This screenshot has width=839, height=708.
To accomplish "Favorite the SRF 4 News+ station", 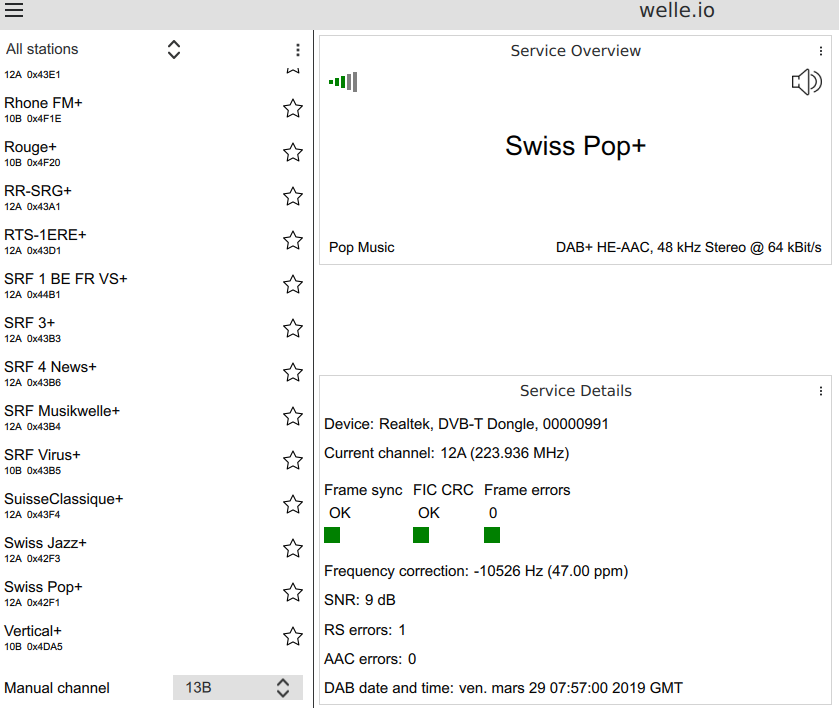I will [x=293, y=372].
